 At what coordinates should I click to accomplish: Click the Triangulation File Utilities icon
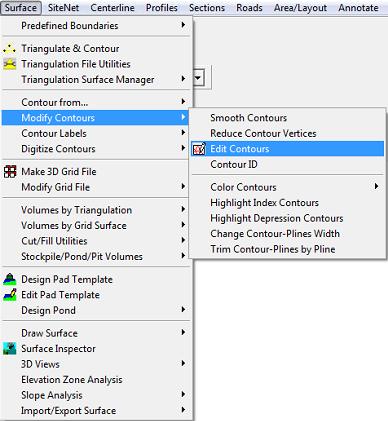[9, 64]
